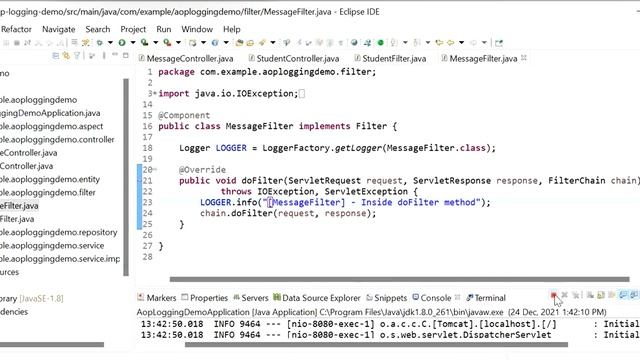Click the green circle Boot Dashboard icon

[380, 42]
